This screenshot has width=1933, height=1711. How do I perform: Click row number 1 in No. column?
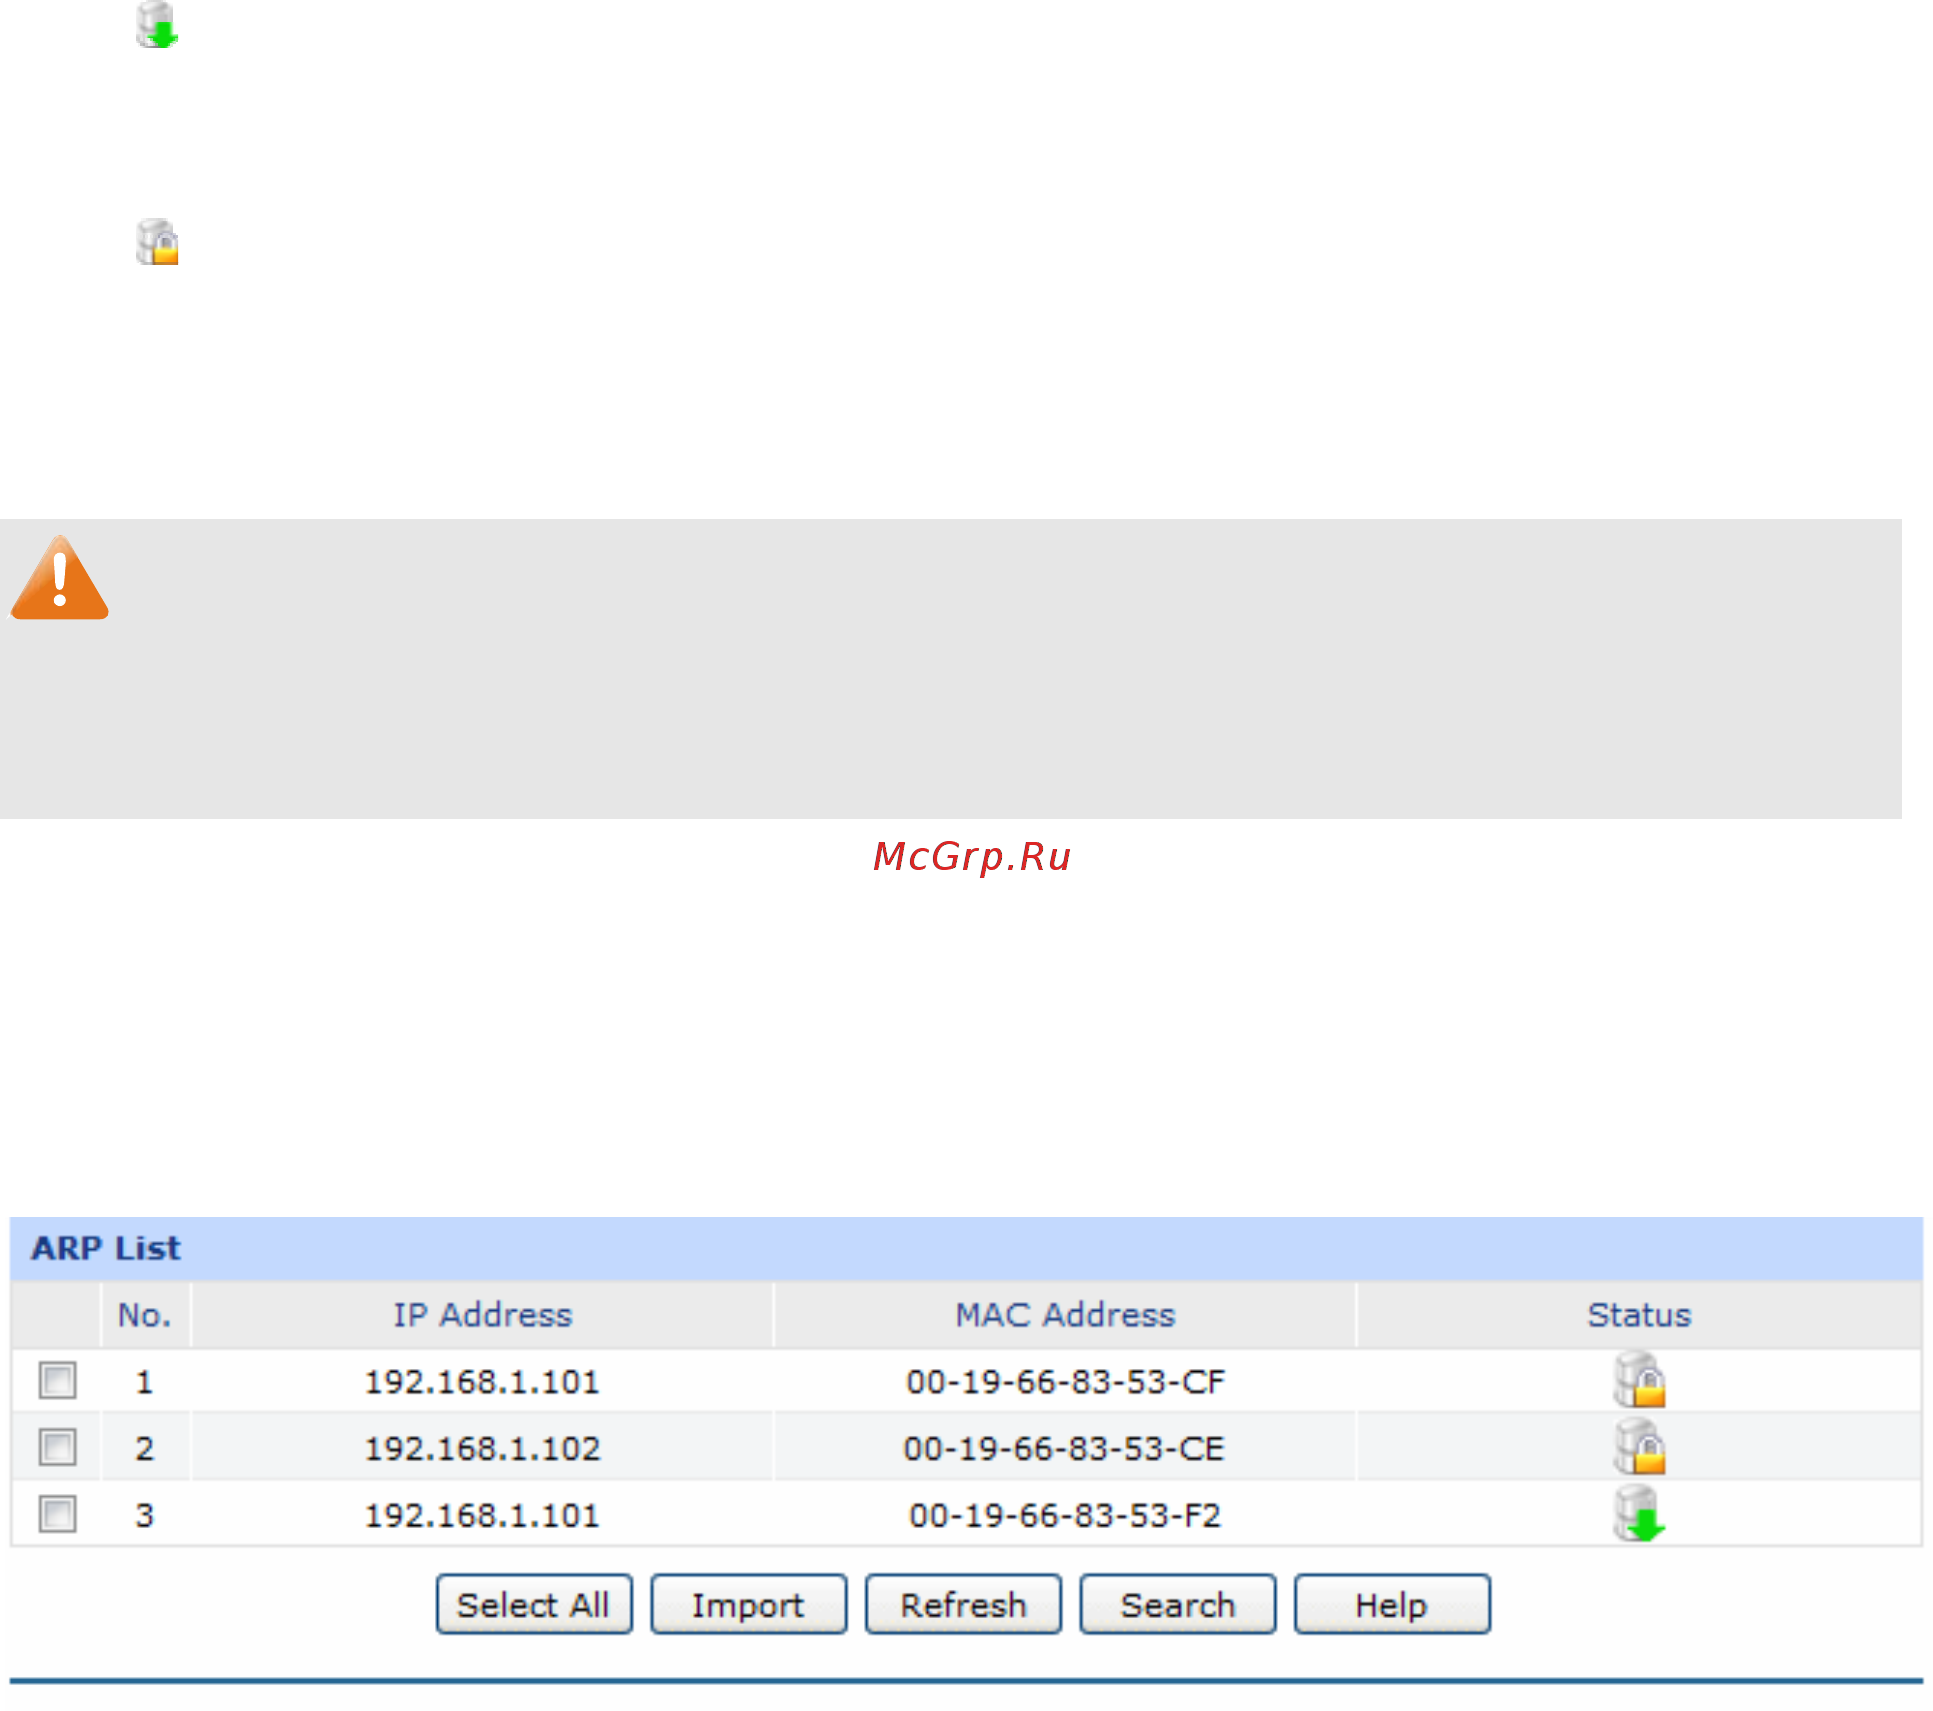[145, 1382]
